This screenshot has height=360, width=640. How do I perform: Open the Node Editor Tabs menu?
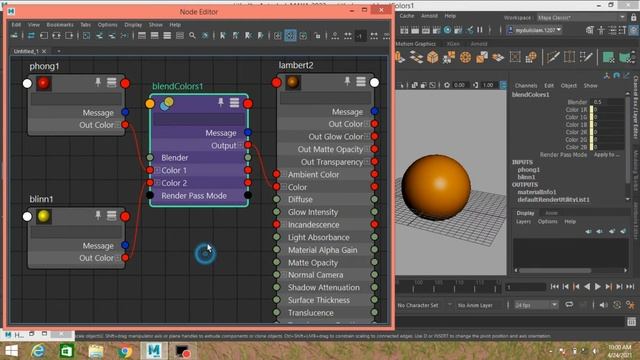point(85,25)
